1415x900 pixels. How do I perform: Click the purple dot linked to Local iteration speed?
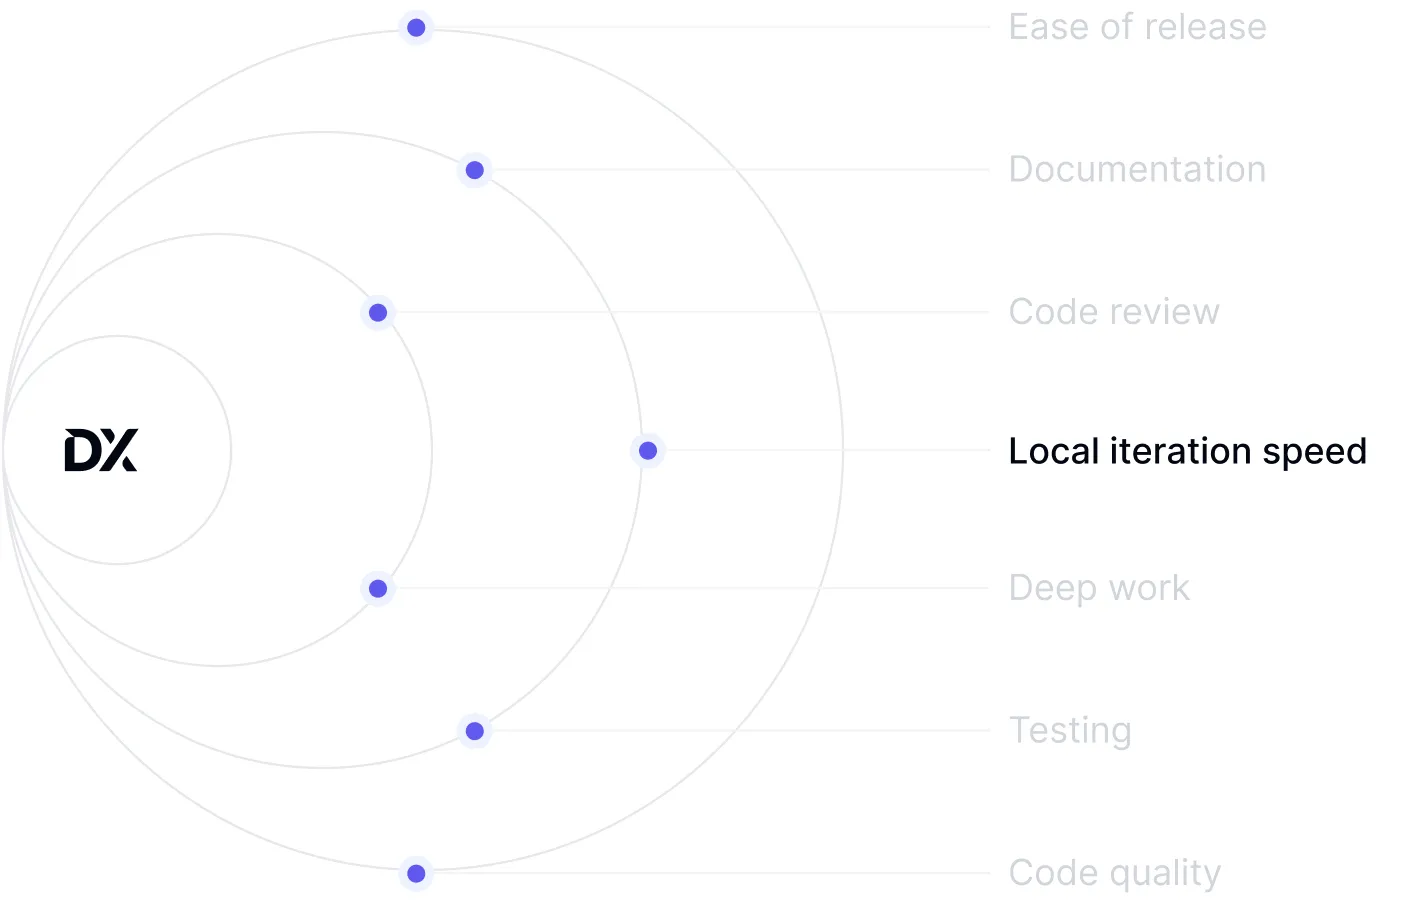click(x=648, y=451)
